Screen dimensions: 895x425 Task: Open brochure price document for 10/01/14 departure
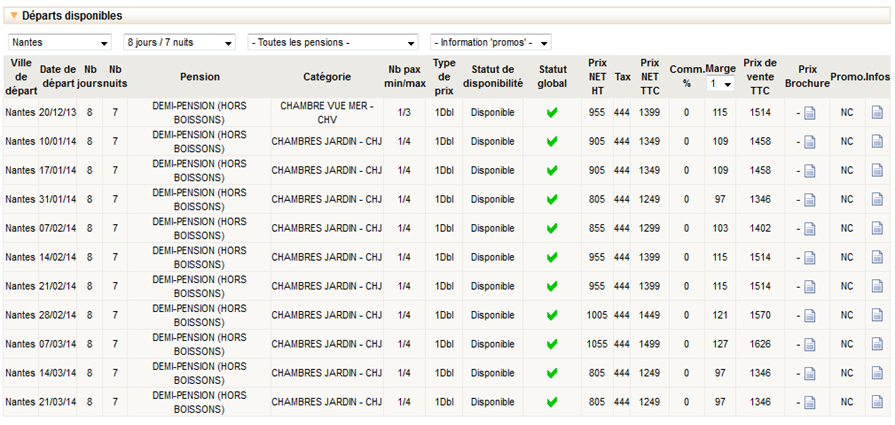tap(810, 142)
